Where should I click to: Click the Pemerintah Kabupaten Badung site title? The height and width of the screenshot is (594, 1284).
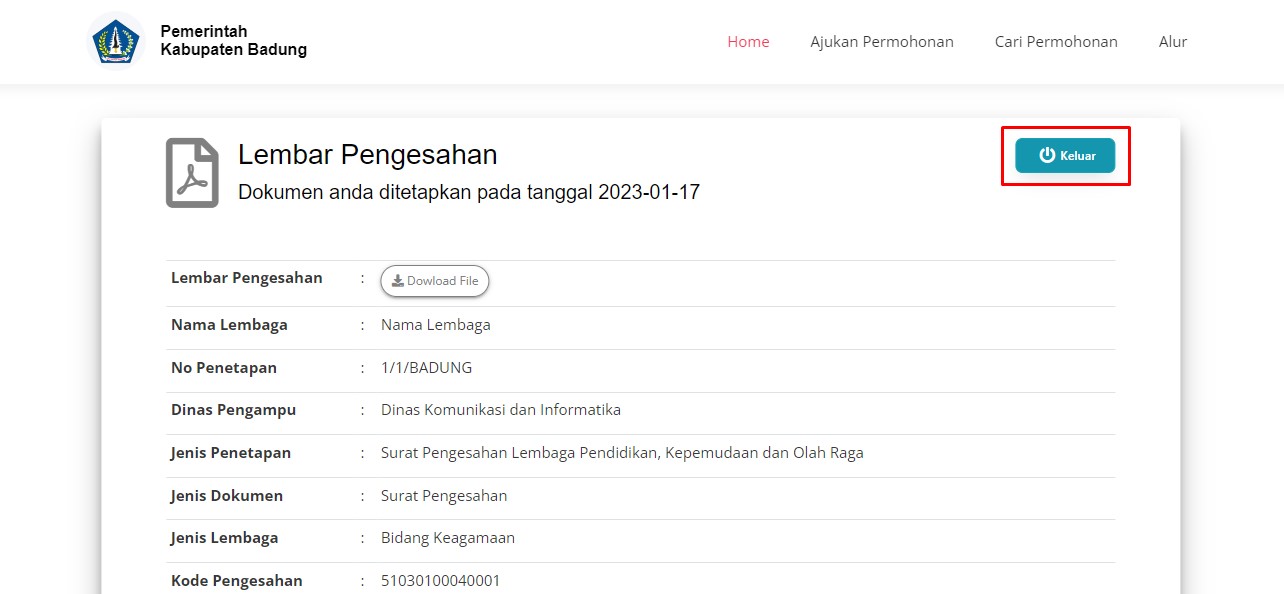(x=233, y=41)
